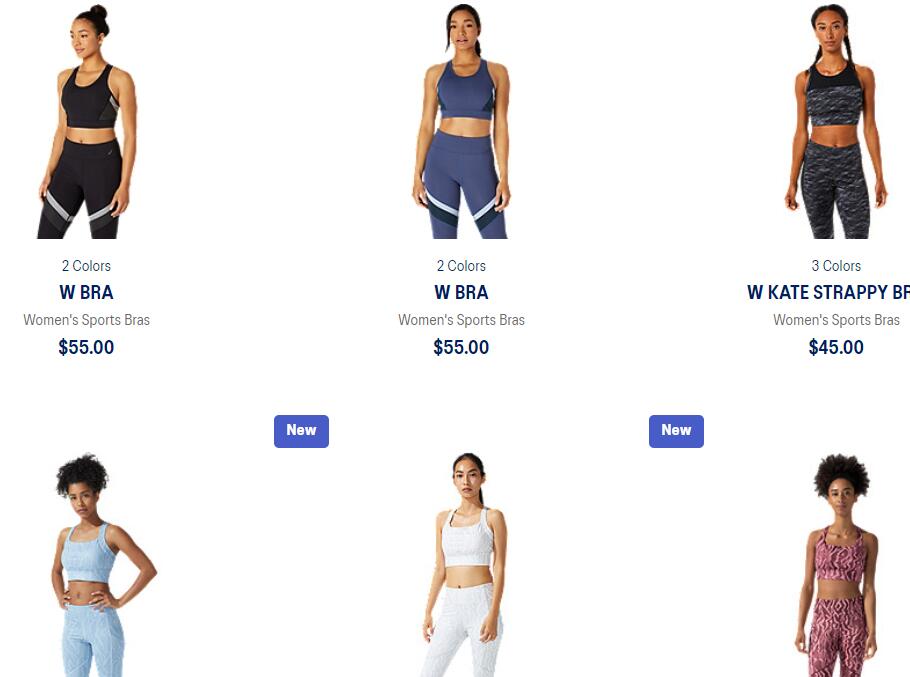Click Women's Sports Bras under the black bra

[86, 320]
